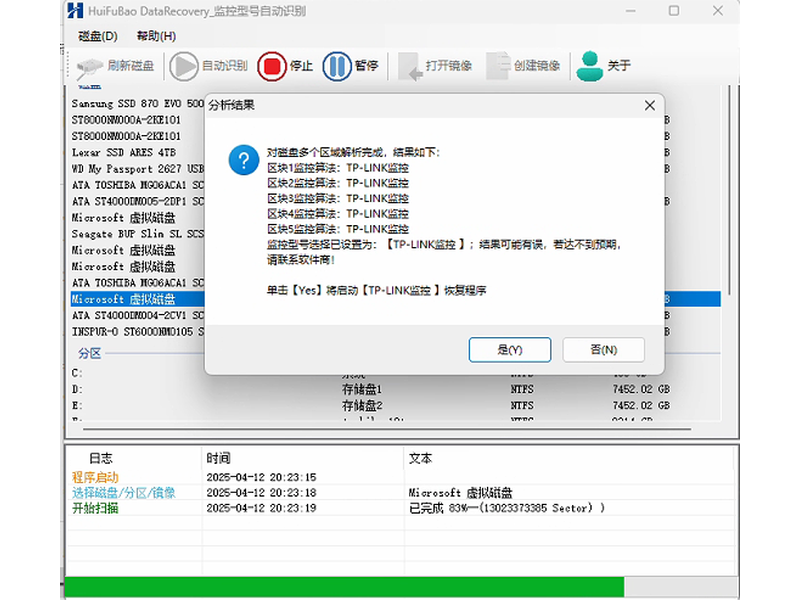Click the Refresh Disk (刷新磁盘) toolbar icon

click(x=89, y=67)
